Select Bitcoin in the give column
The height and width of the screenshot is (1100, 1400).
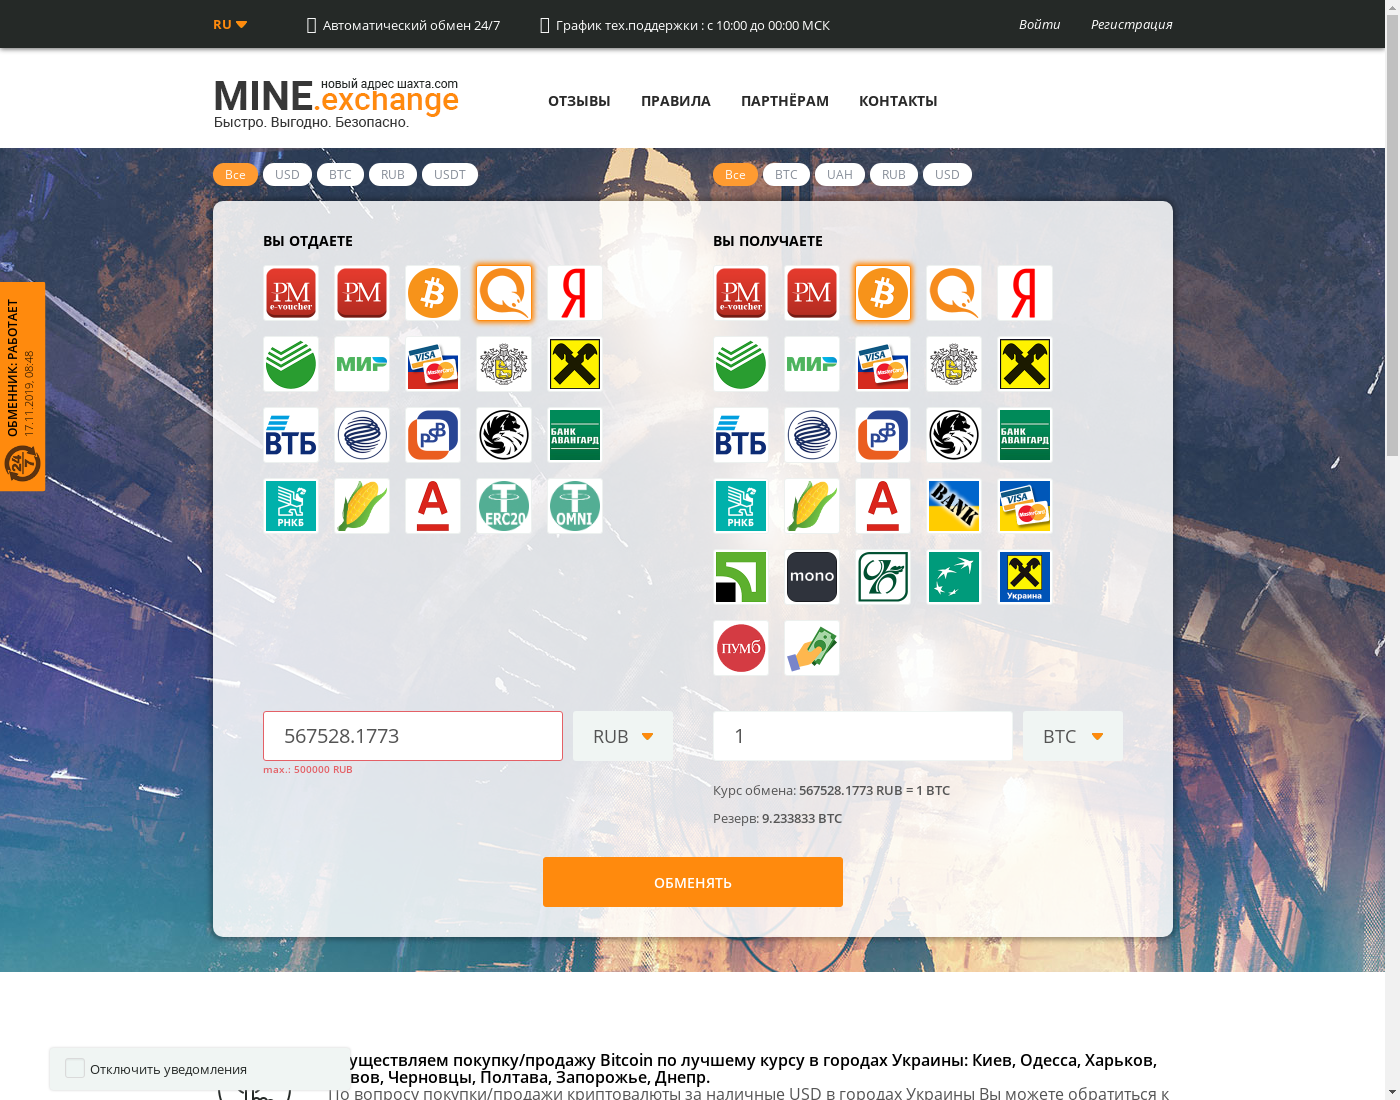coord(433,293)
